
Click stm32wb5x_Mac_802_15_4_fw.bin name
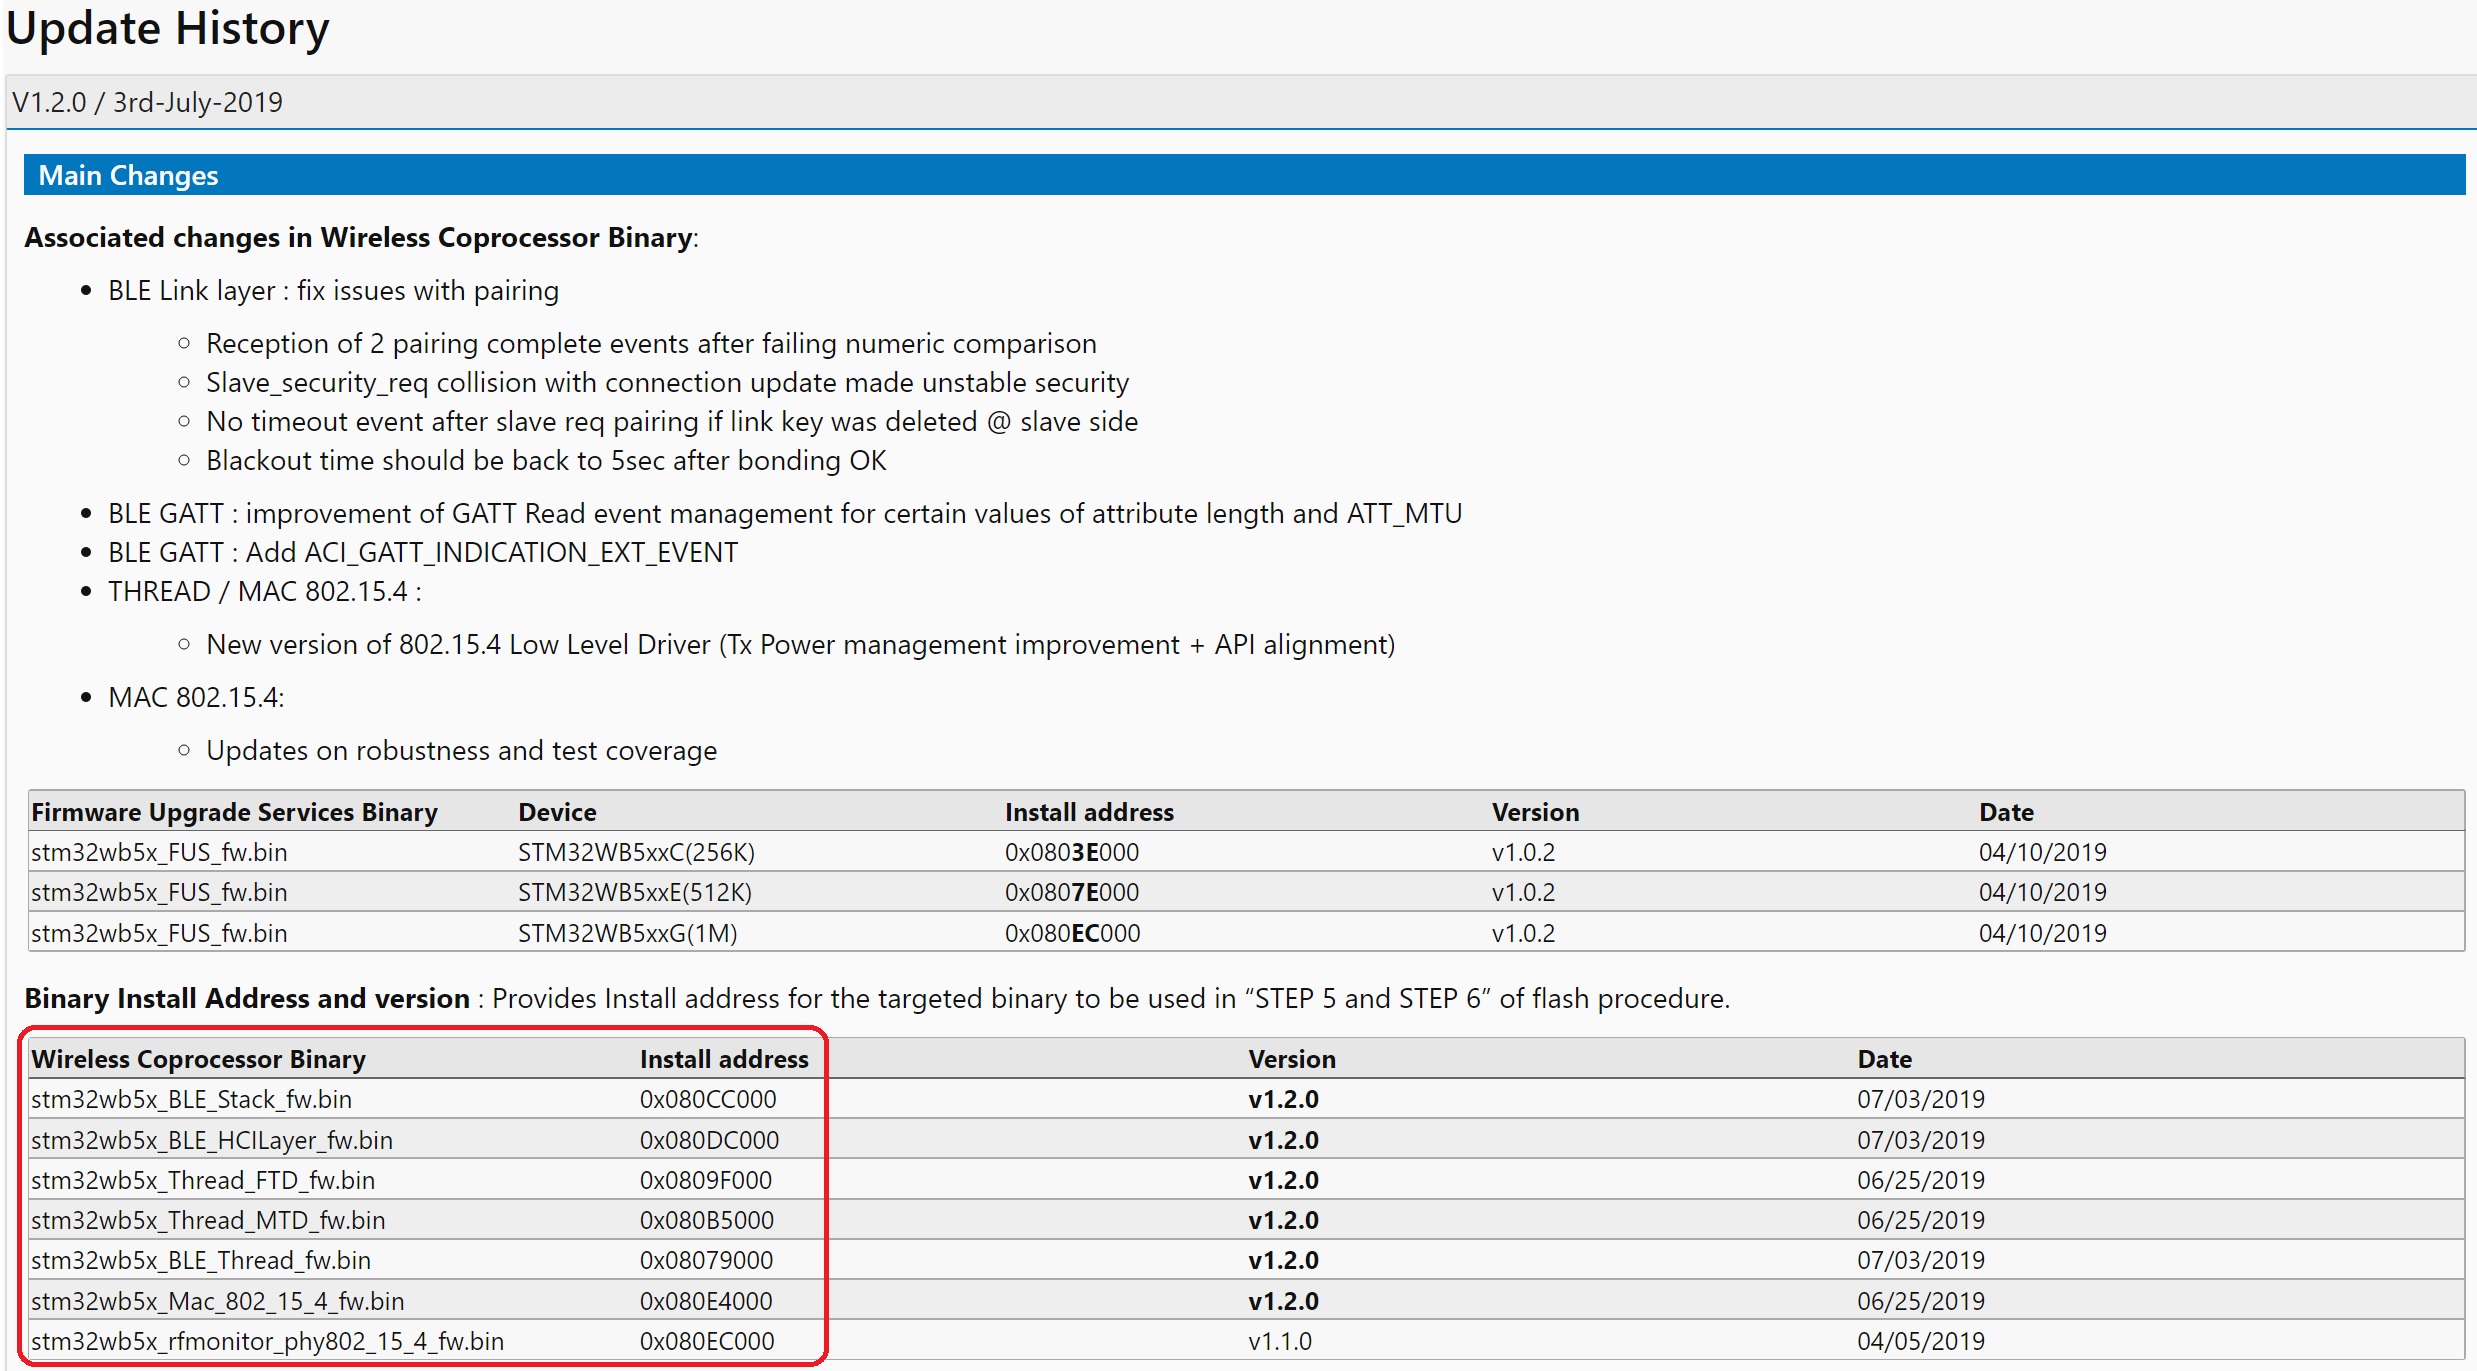tap(218, 1301)
